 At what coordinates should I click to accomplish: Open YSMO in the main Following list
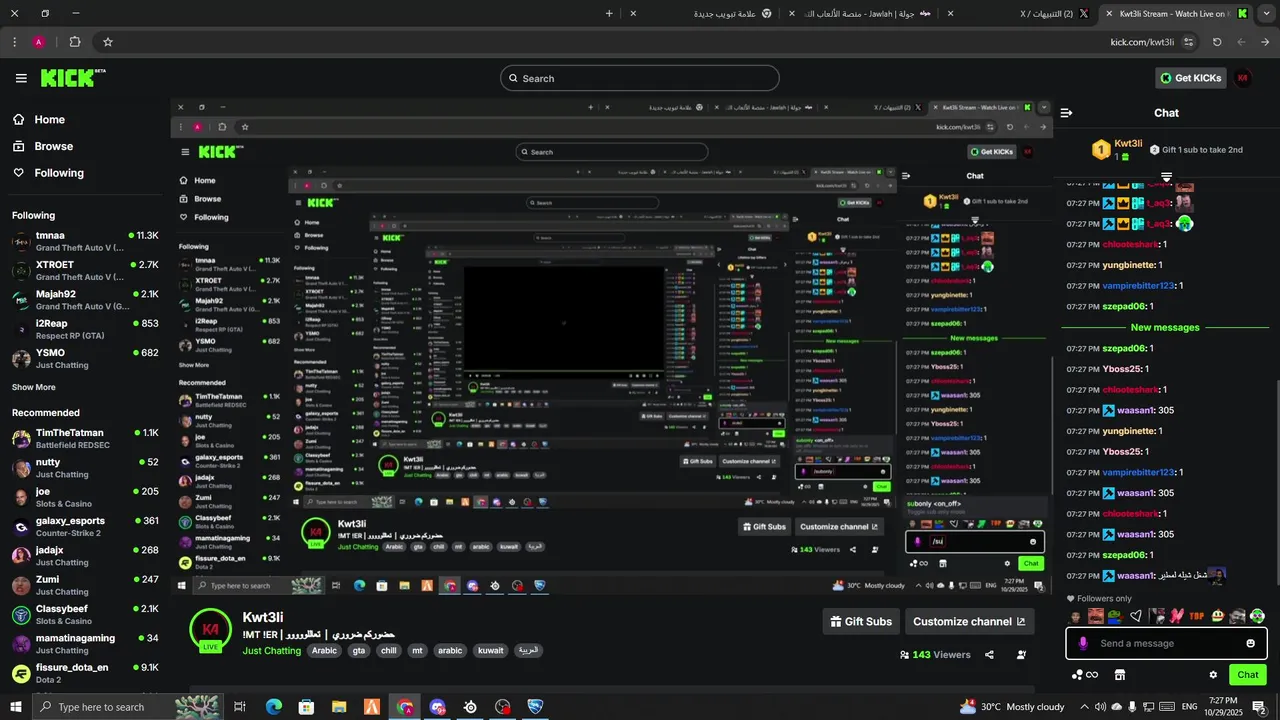click(85, 358)
